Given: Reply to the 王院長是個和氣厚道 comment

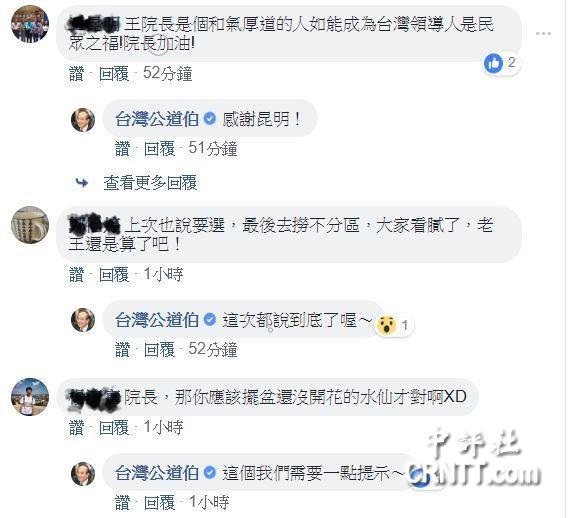Looking at the screenshot, I should (114, 73).
